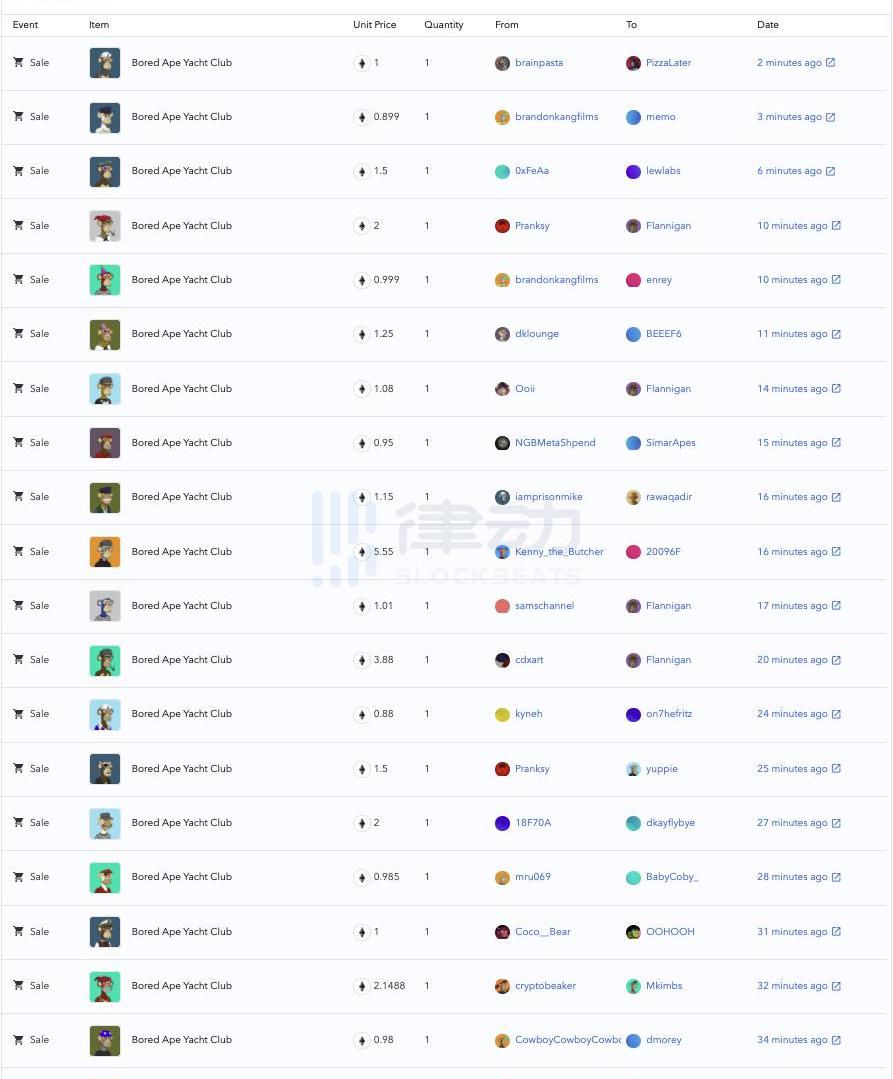Image resolution: width=893 pixels, height=1079 pixels.
Task: Visit NGBMetaShpend's profile
Action: point(555,443)
